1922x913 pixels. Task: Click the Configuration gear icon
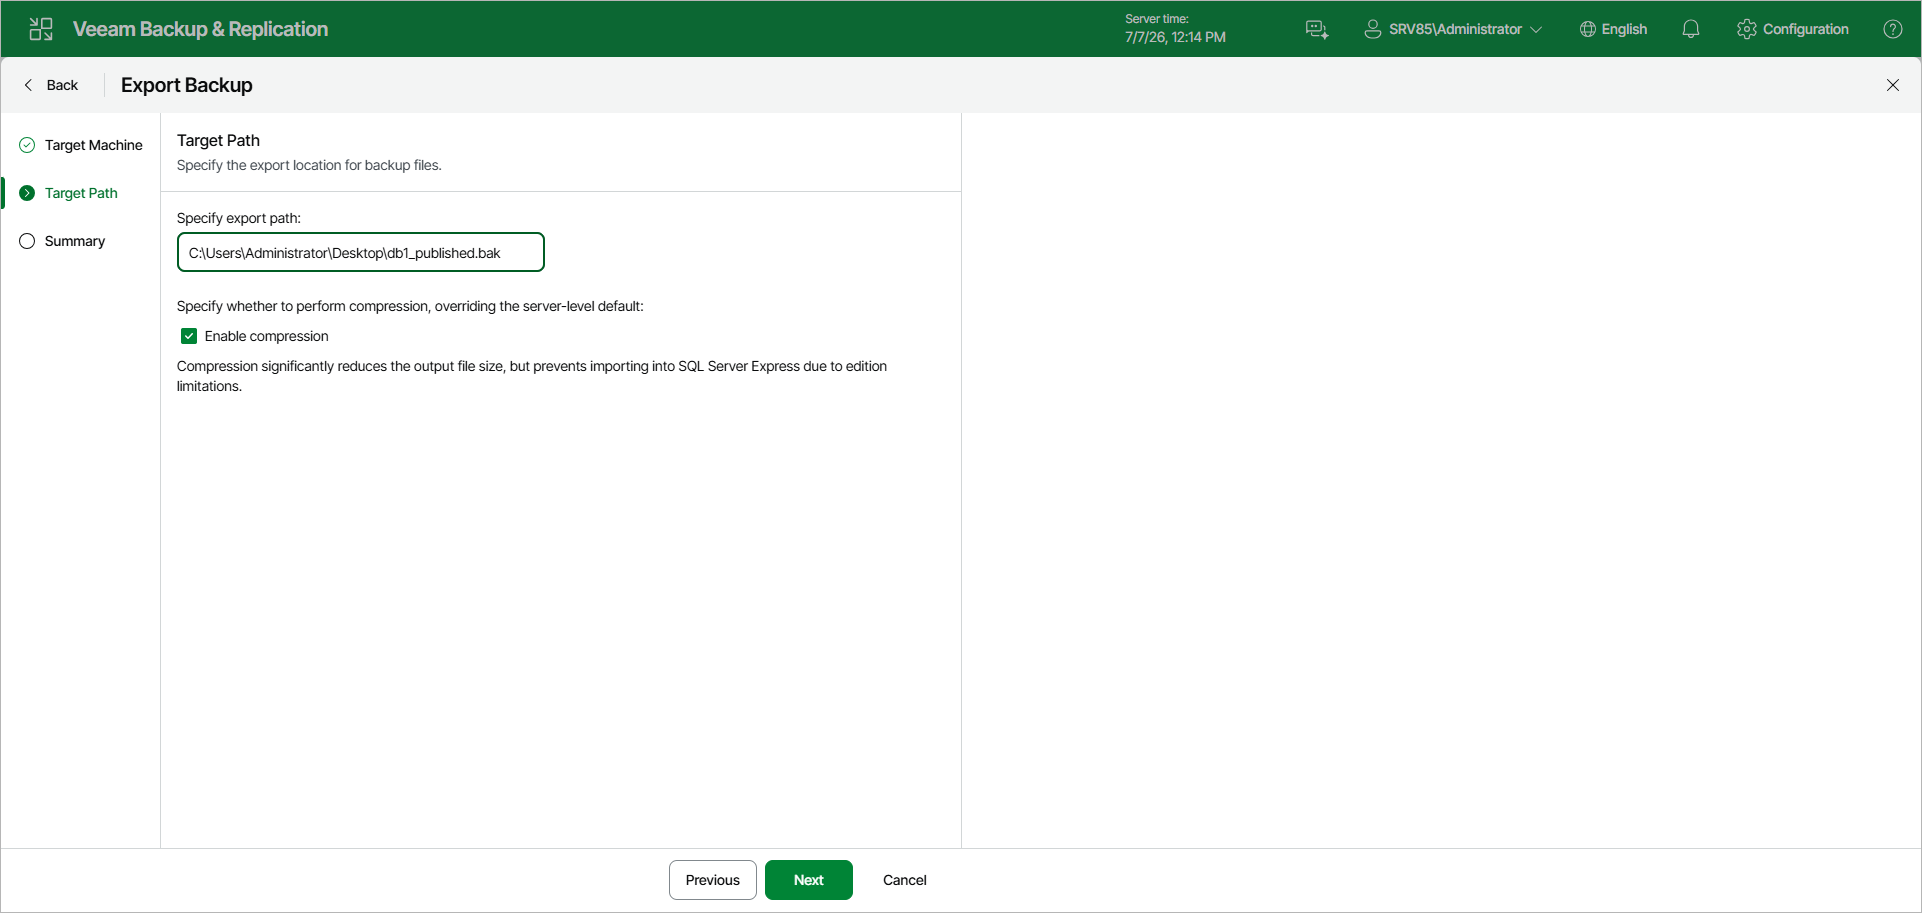(x=1747, y=29)
